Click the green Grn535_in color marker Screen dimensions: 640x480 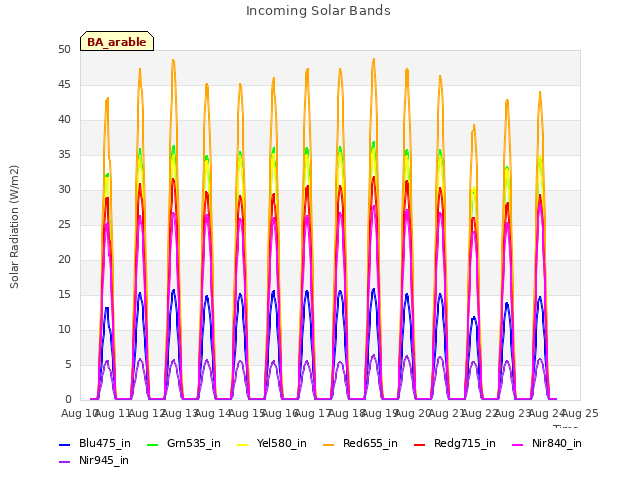pyautogui.click(x=153, y=445)
